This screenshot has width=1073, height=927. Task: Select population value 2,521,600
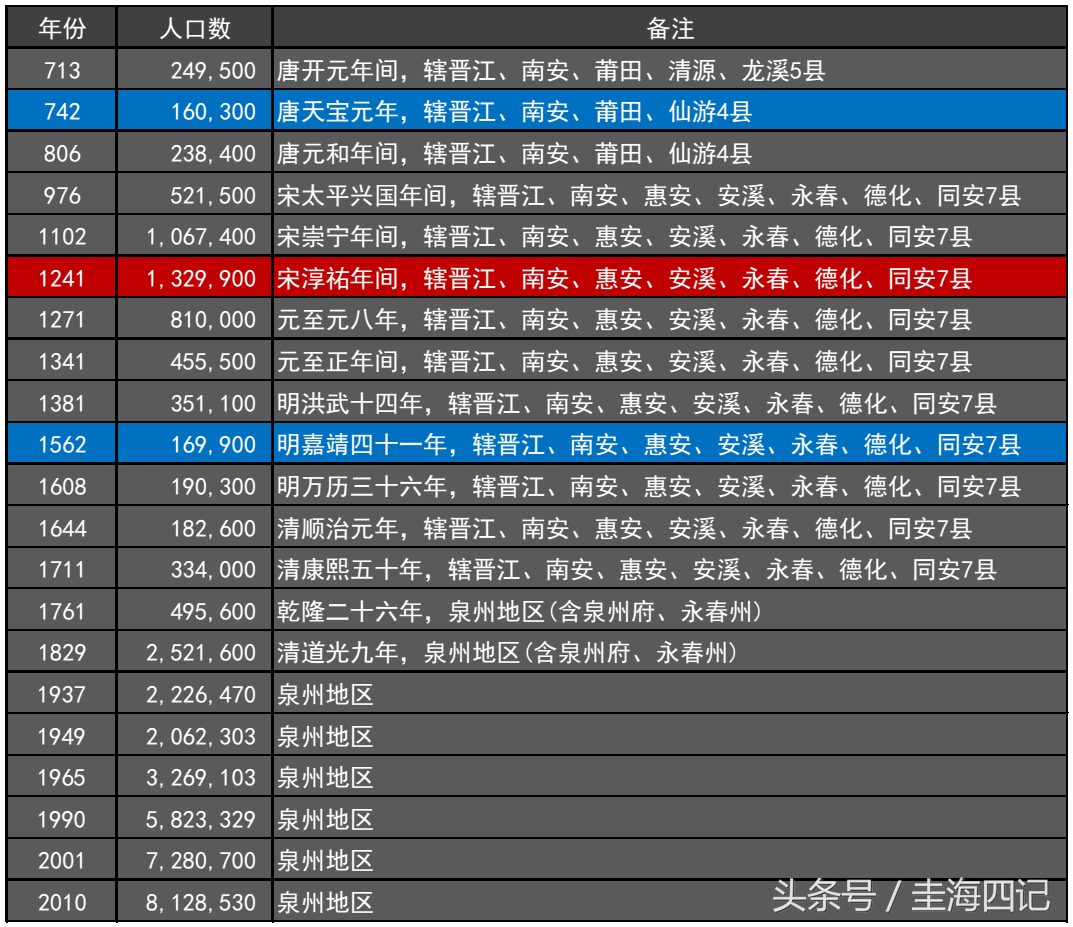coord(201,653)
